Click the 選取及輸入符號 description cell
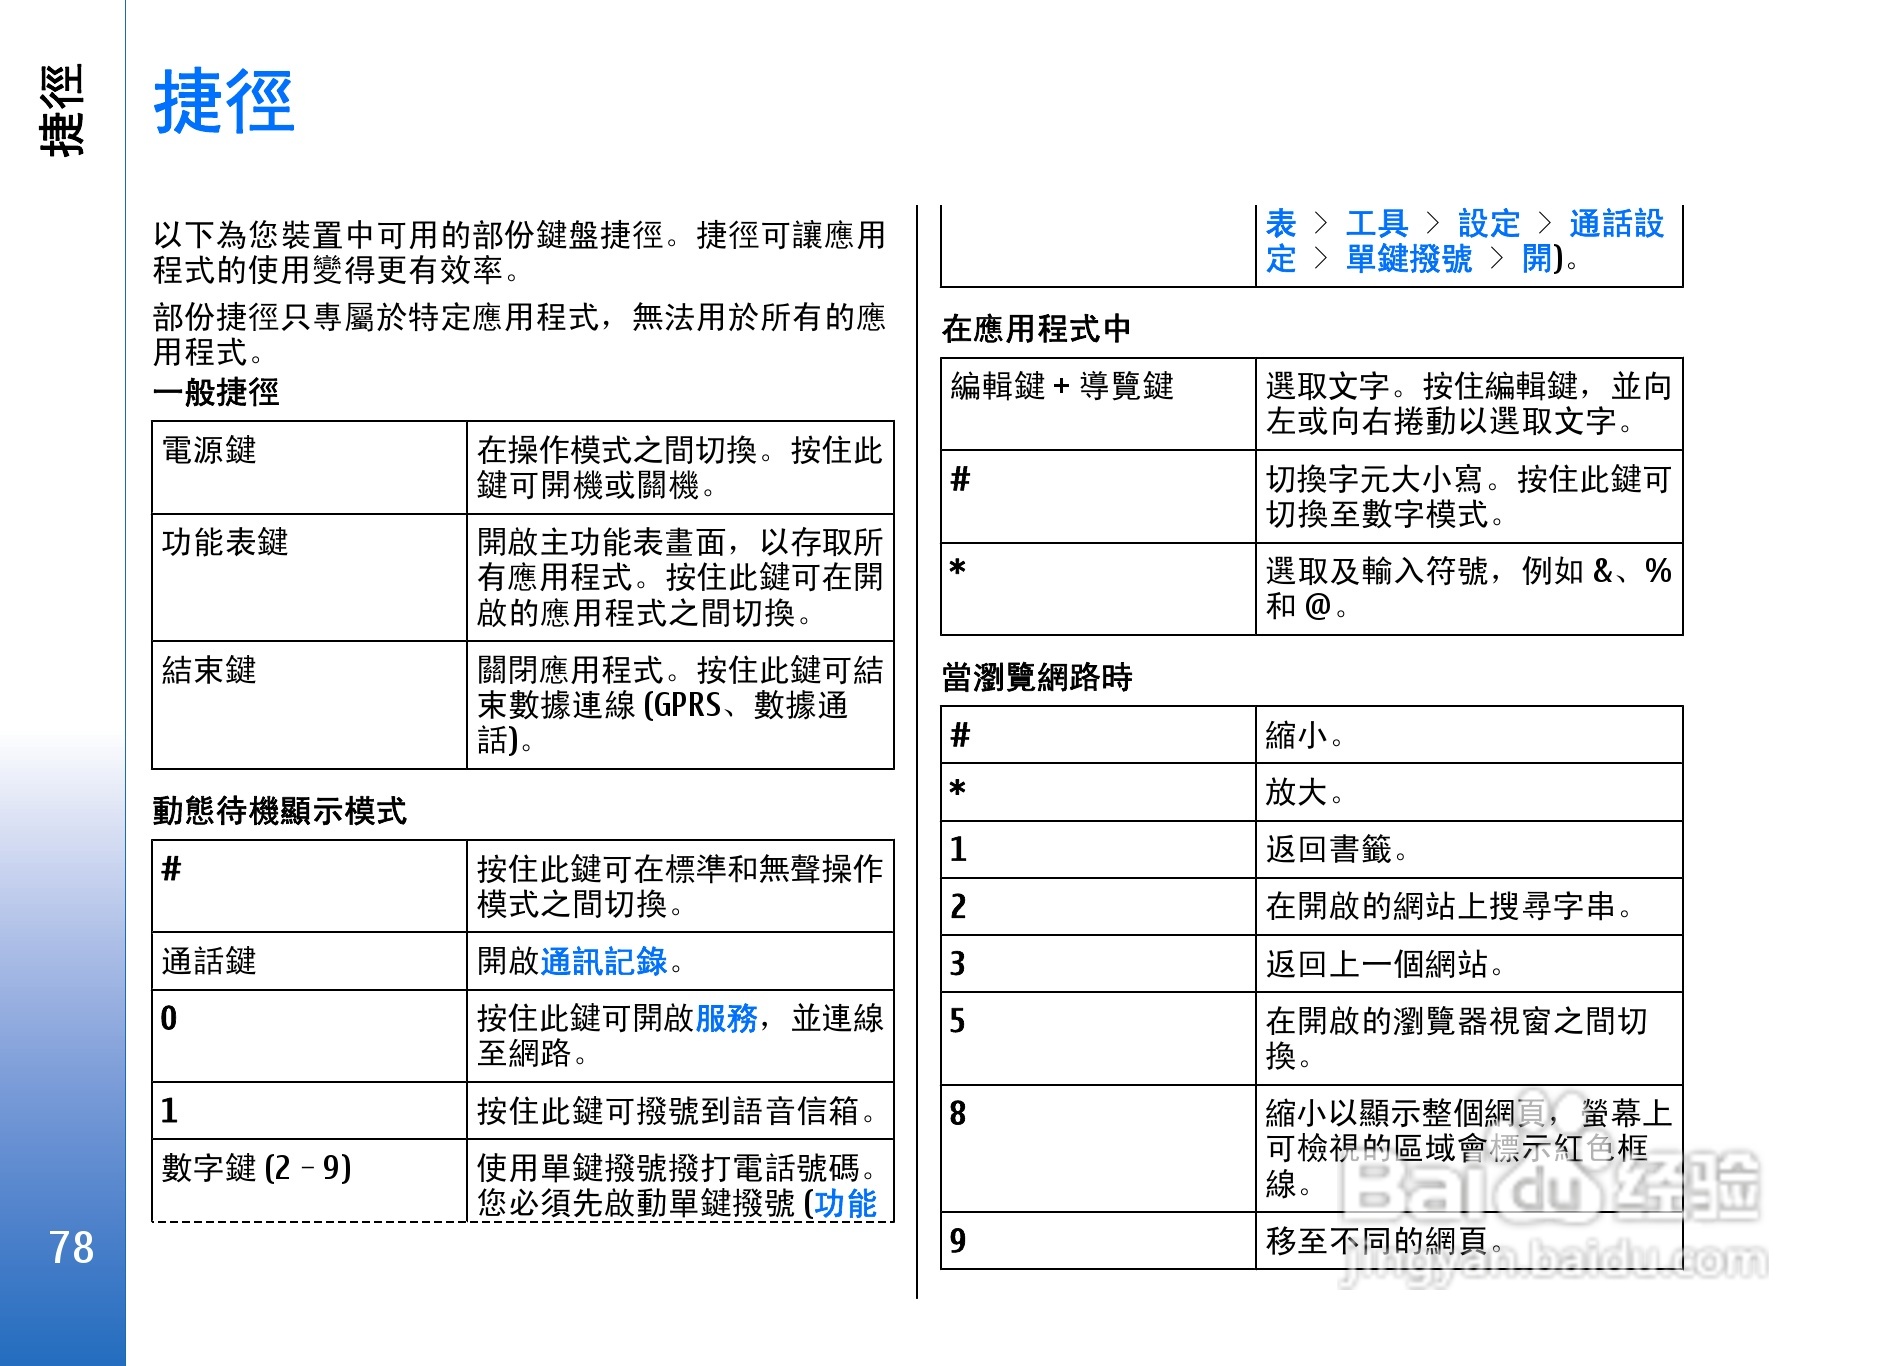Viewport: 1884px width, 1366px height. point(1469,589)
